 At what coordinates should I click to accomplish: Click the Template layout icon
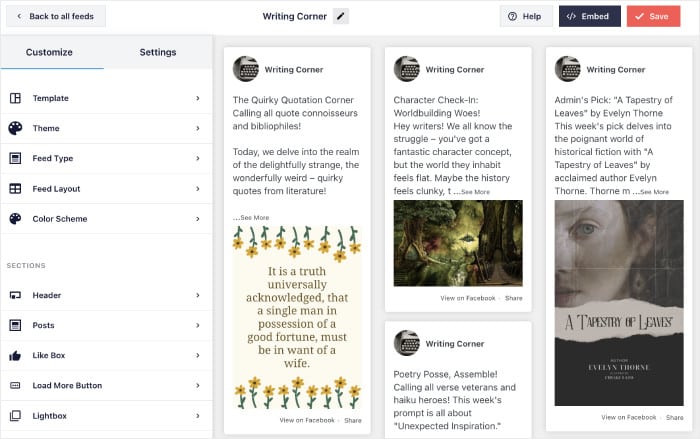click(x=15, y=98)
